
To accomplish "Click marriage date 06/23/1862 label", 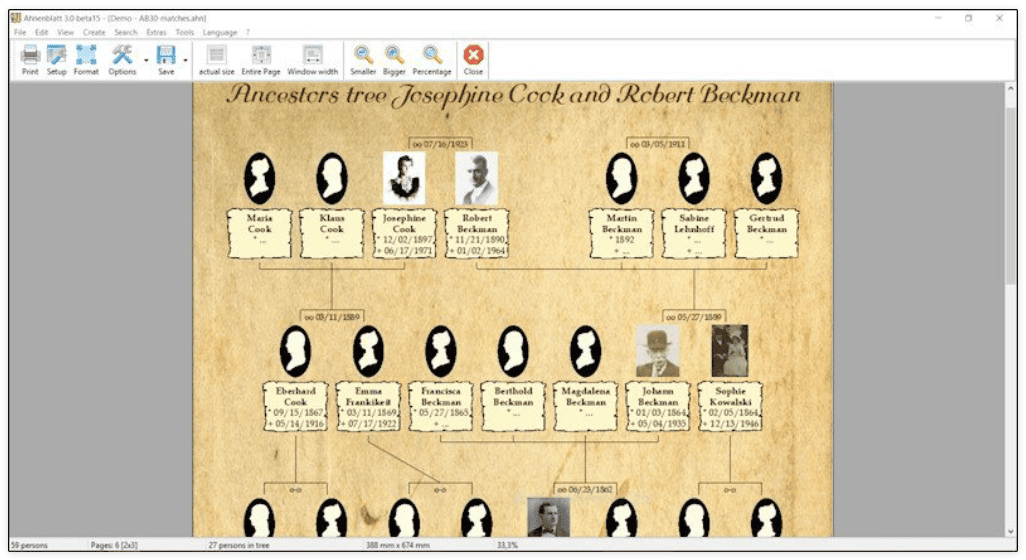I will coord(585,489).
